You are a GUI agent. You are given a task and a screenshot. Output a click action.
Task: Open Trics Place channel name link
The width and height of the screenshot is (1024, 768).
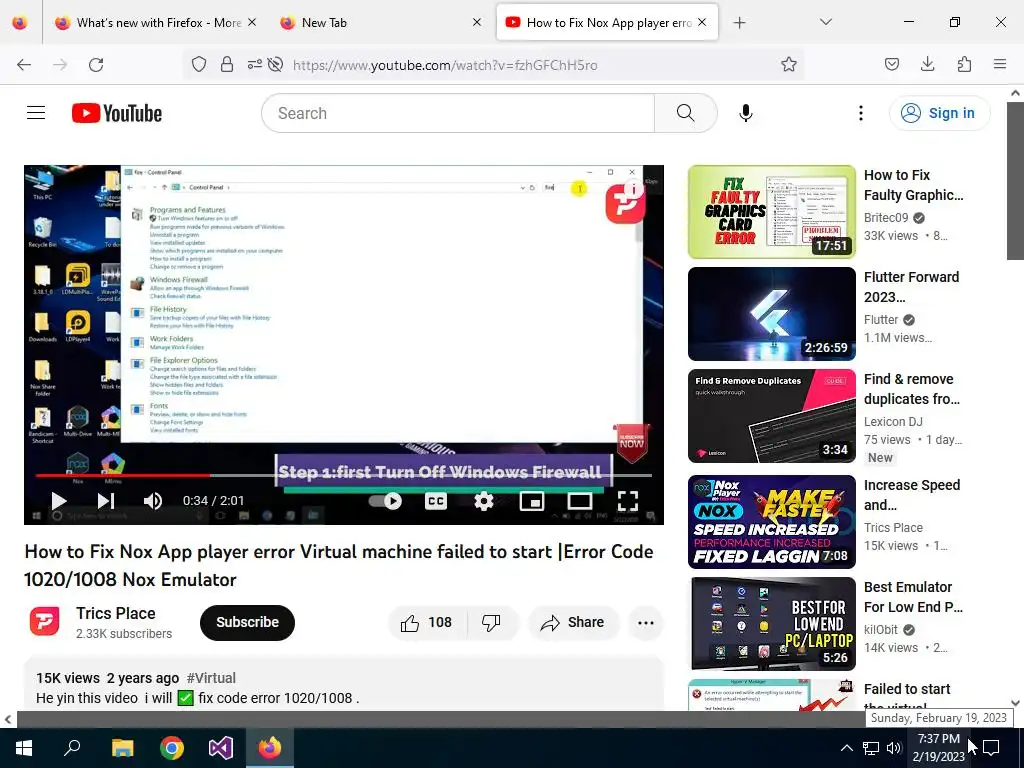[x=116, y=613]
